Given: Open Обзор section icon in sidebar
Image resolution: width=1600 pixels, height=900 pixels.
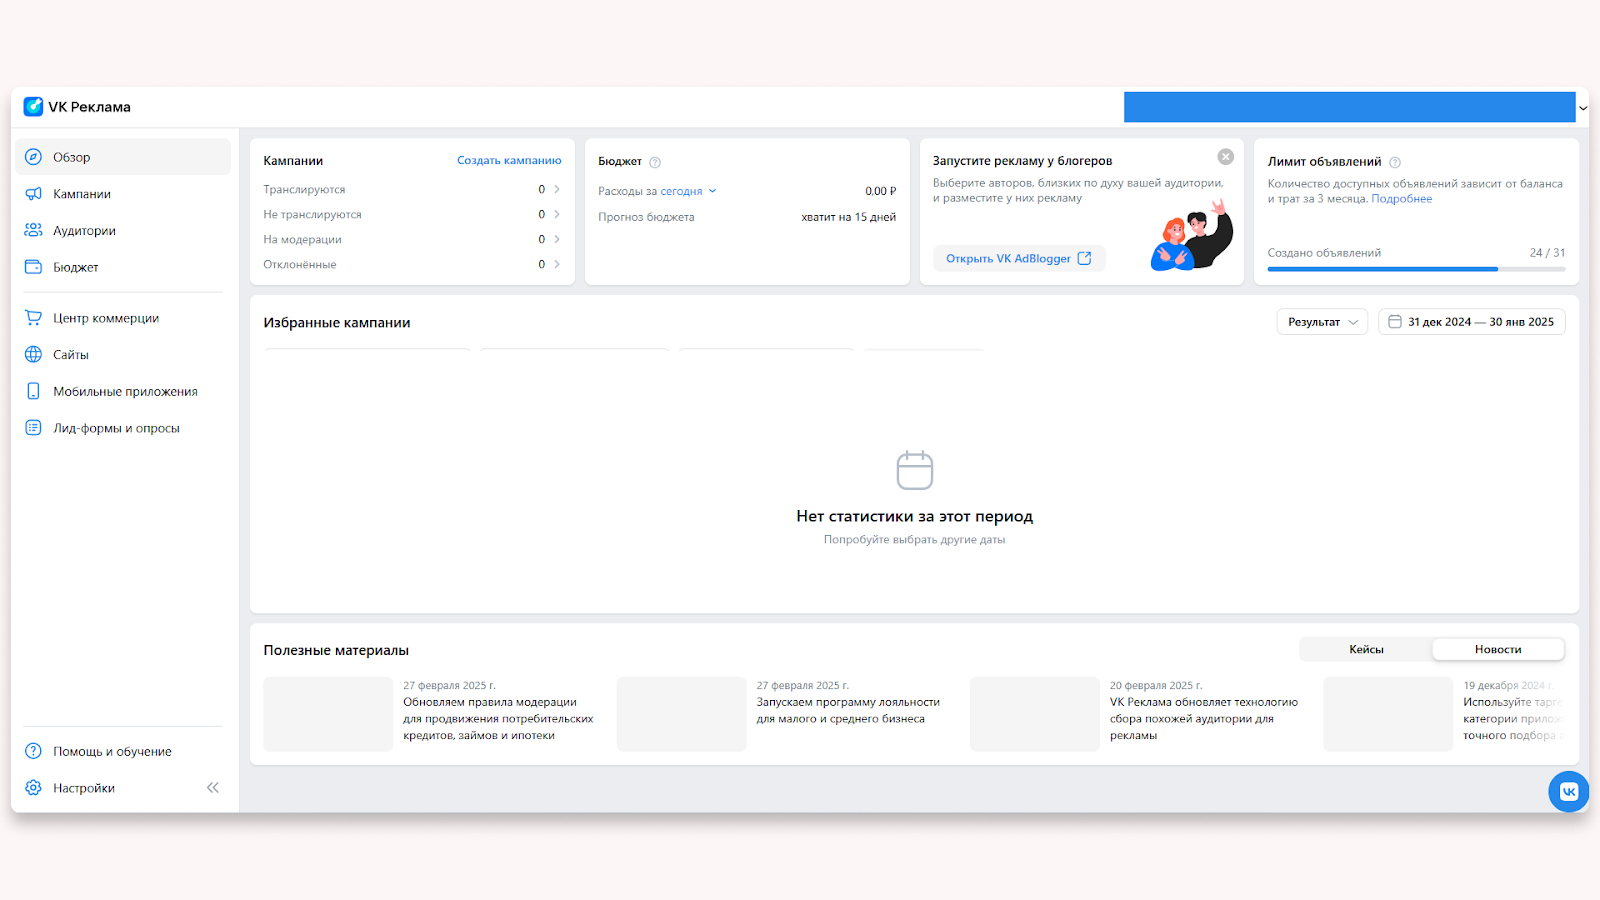Looking at the screenshot, I should pyautogui.click(x=33, y=157).
